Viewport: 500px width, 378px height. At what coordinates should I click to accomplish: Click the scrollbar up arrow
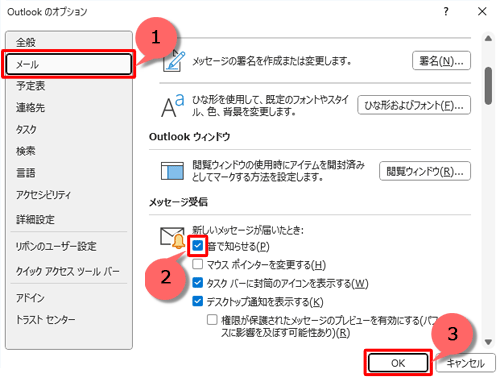tap(488, 39)
